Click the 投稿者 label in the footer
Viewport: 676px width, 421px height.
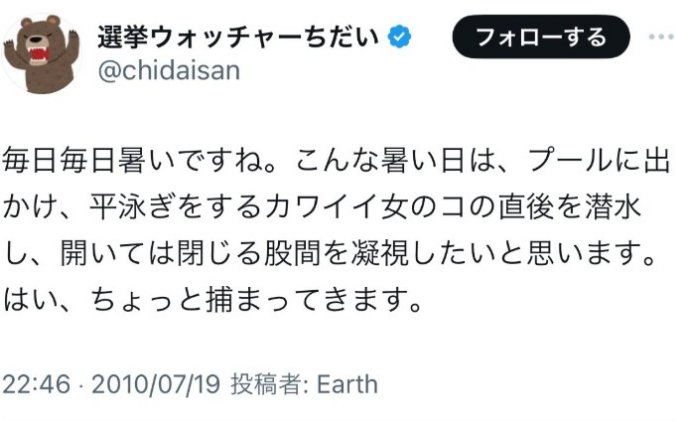coord(260,384)
